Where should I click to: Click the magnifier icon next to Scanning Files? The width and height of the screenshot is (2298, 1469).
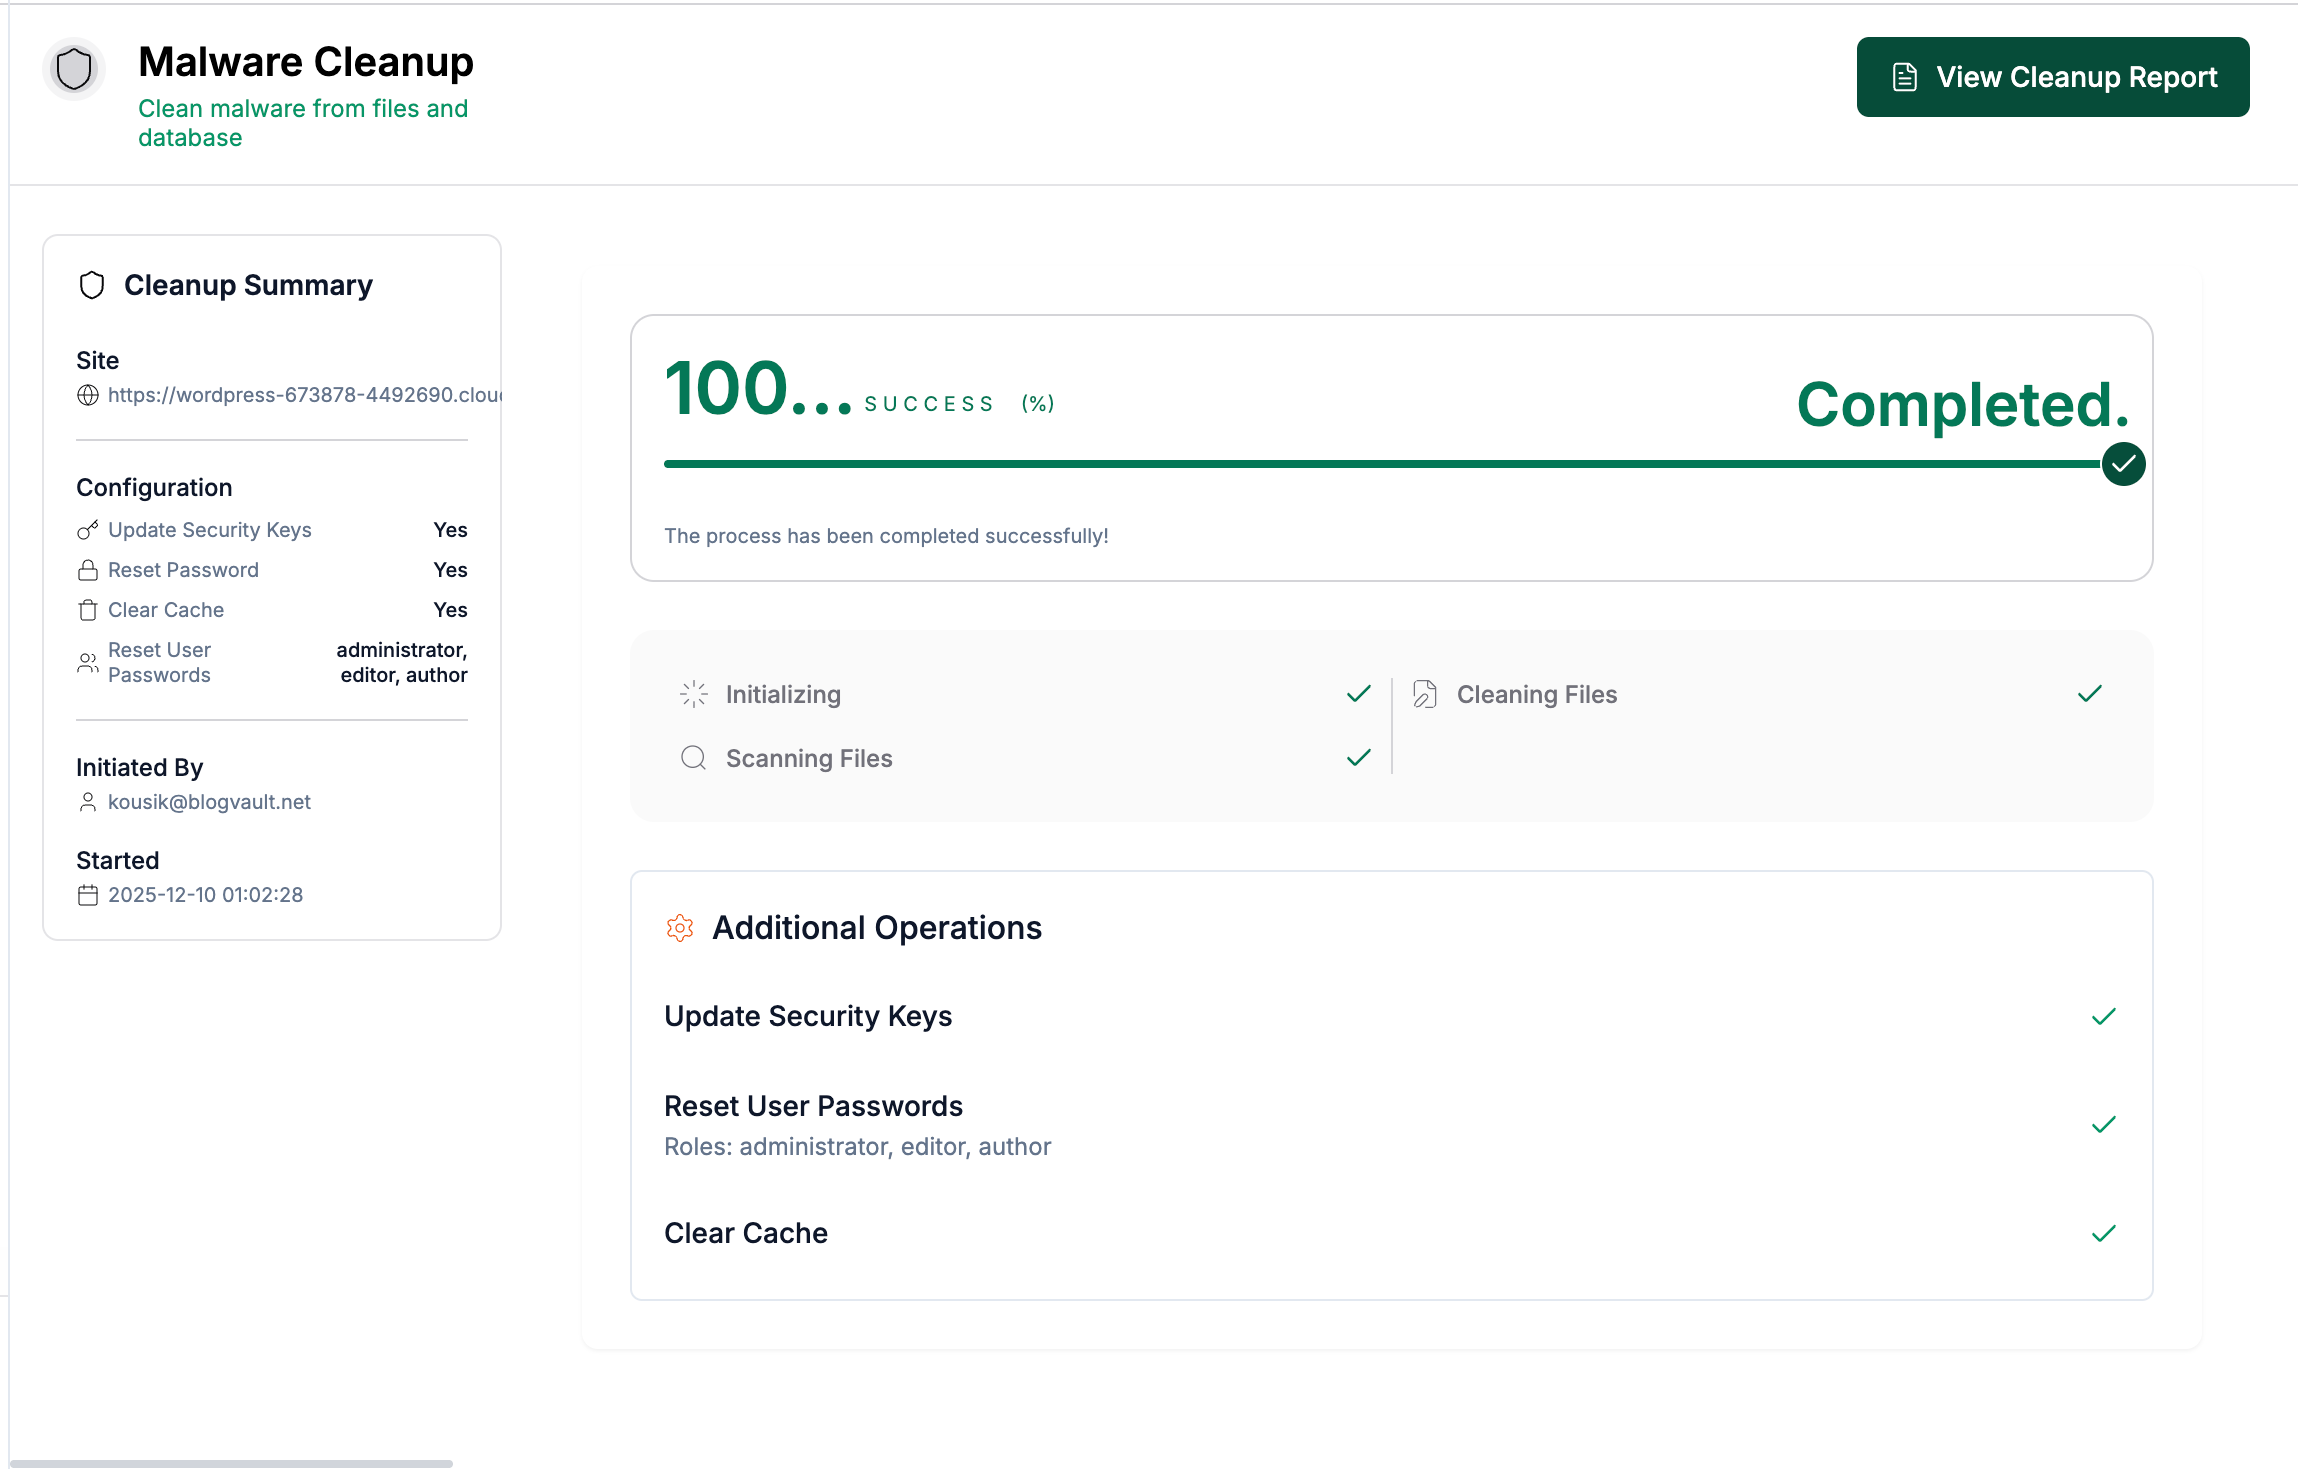[693, 758]
